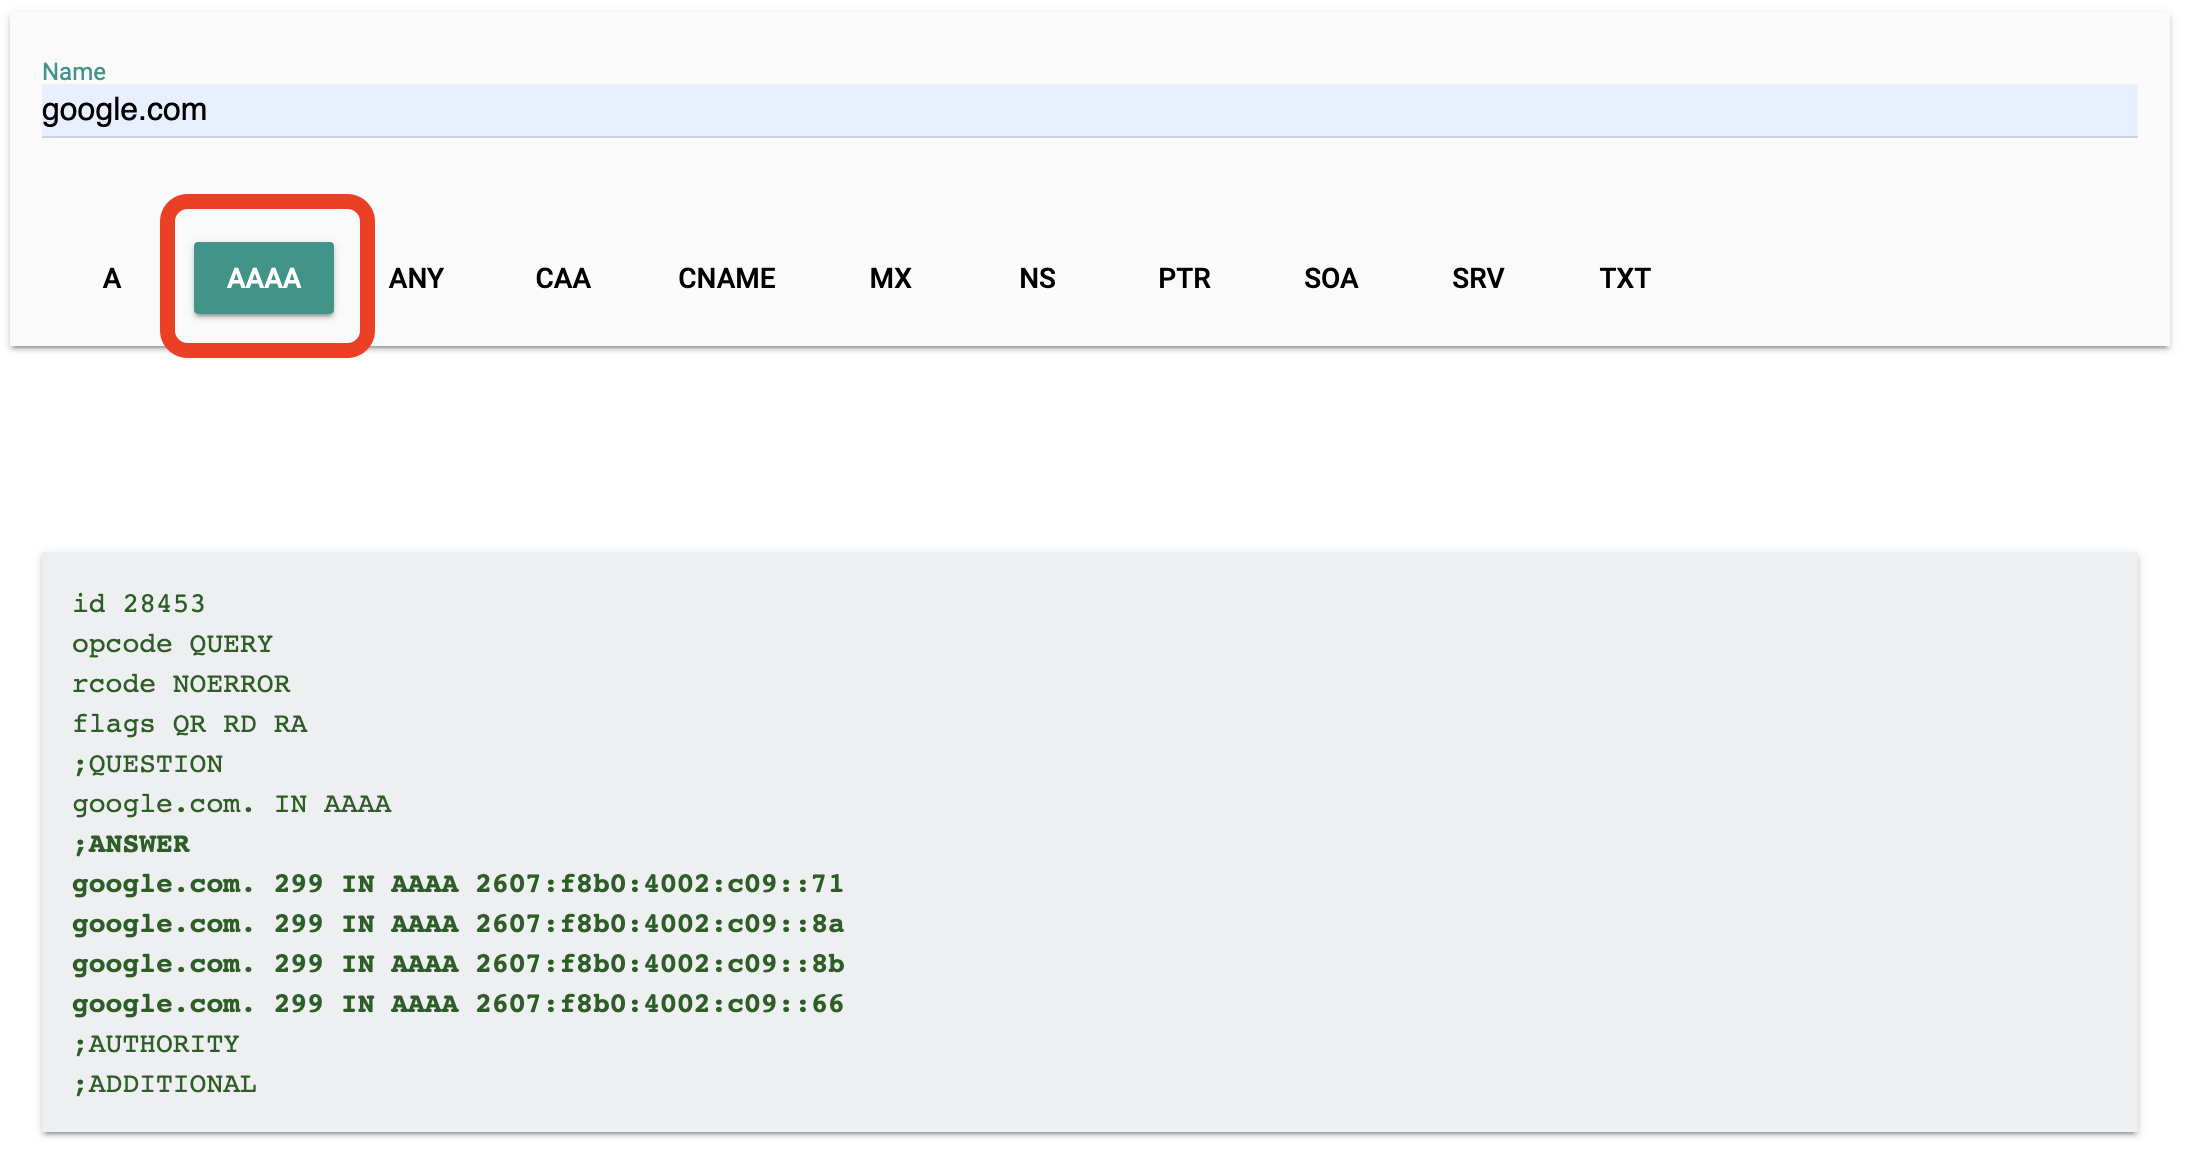Click the ';QUESTION' section header
This screenshot has height=1160, width=2198.
pos(148,764)
